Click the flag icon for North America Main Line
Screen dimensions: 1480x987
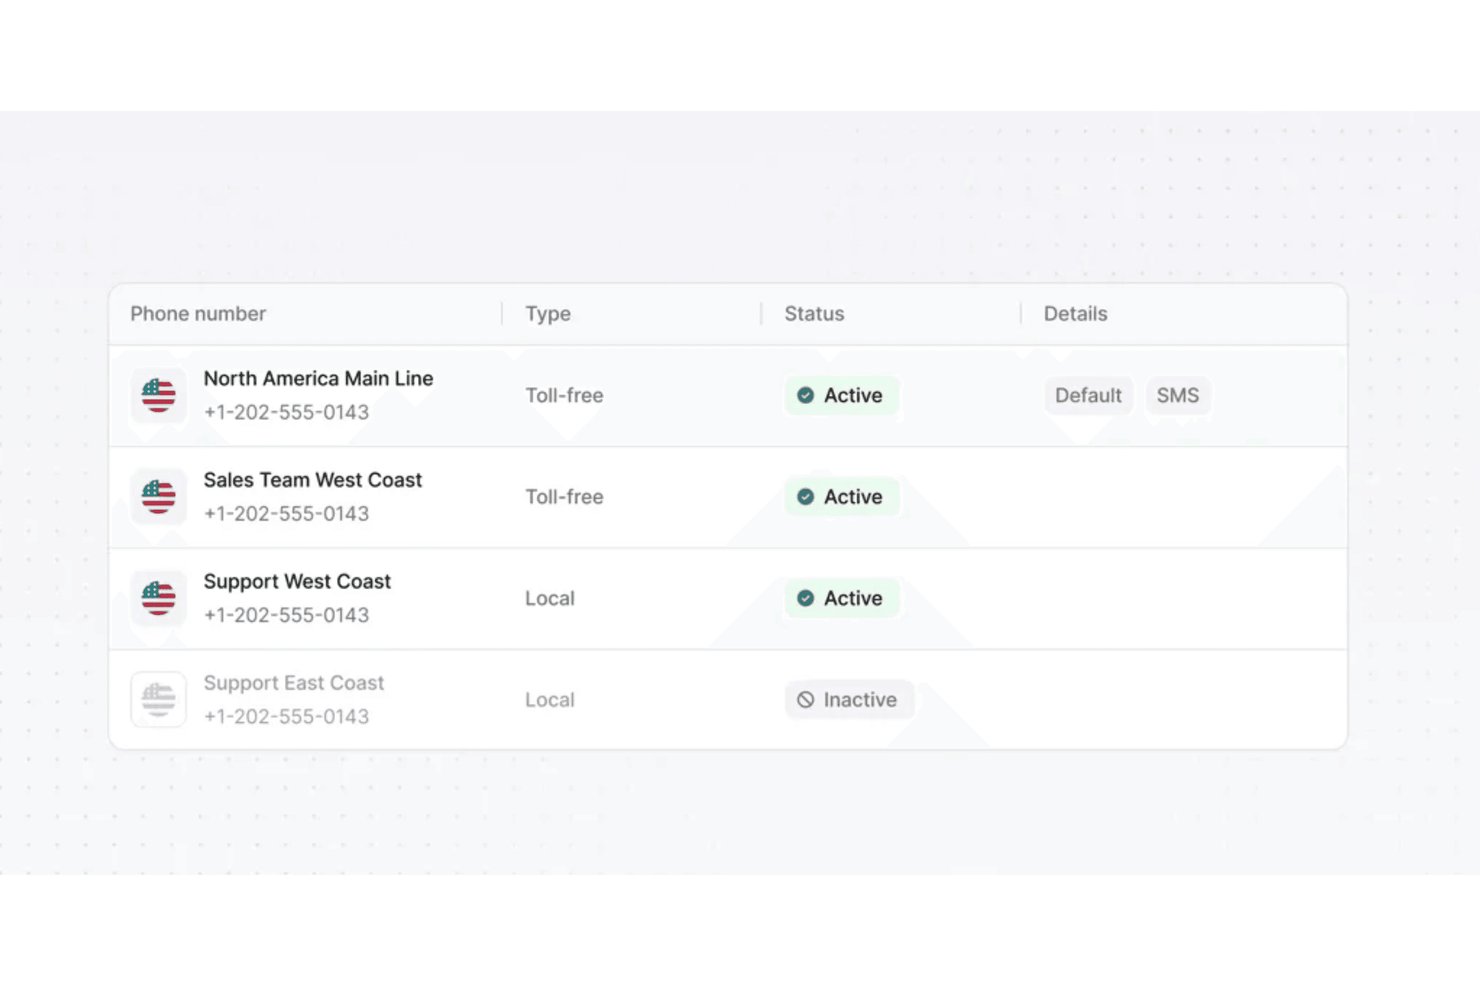point(158,396)
